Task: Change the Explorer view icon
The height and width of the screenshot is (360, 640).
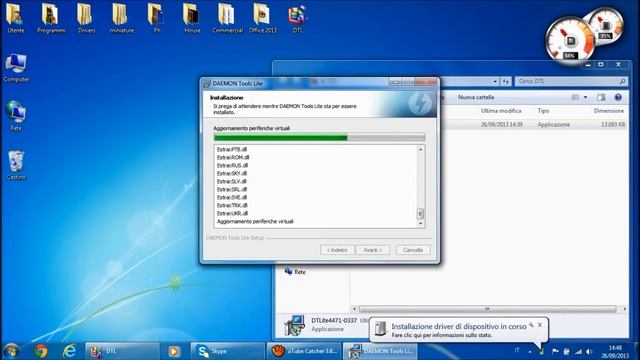Action: click(575, 97)
